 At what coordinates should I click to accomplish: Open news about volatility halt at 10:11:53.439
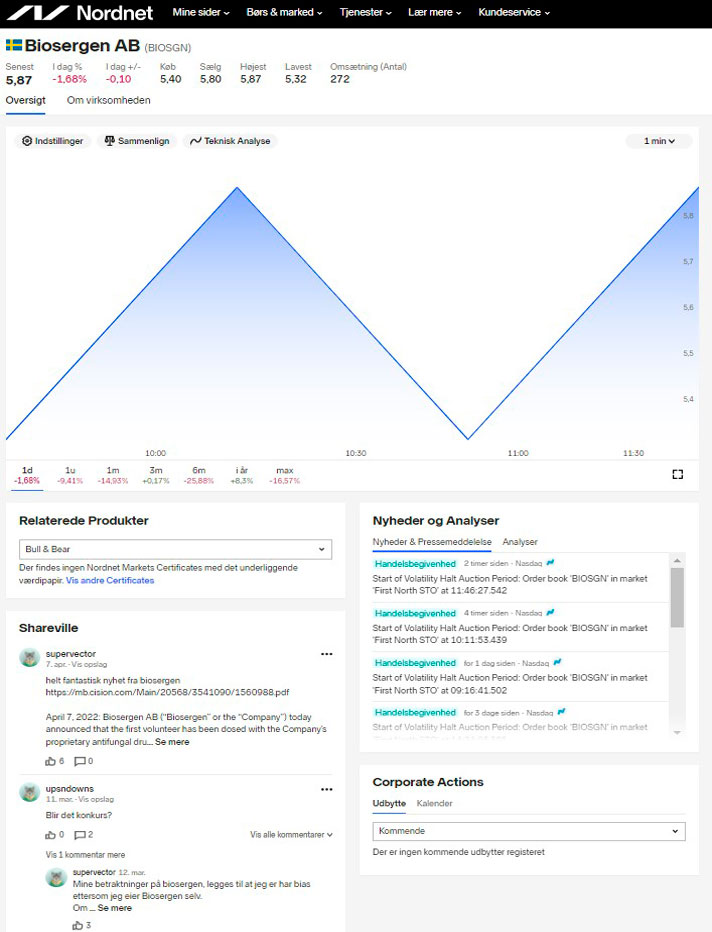510,634
